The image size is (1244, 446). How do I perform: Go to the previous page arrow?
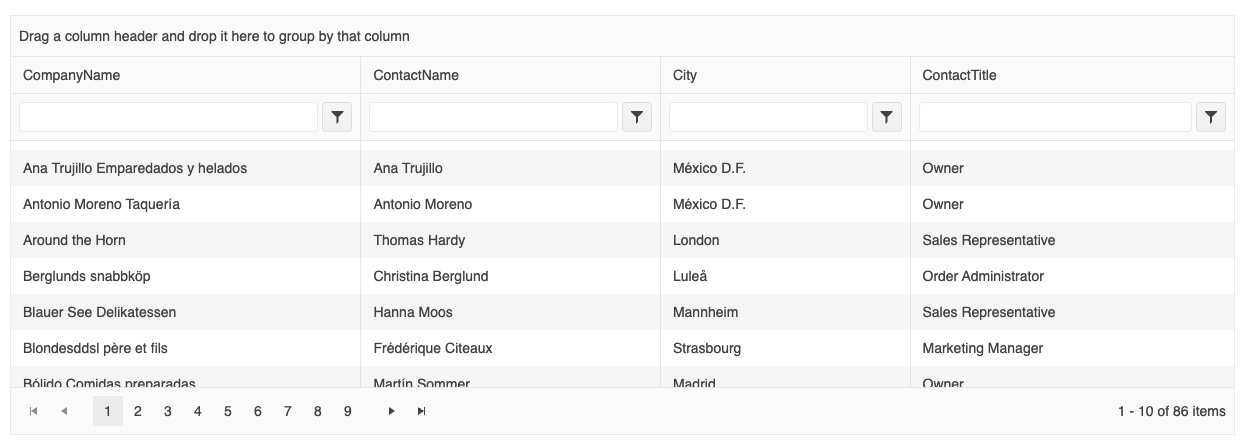point(64,411)
